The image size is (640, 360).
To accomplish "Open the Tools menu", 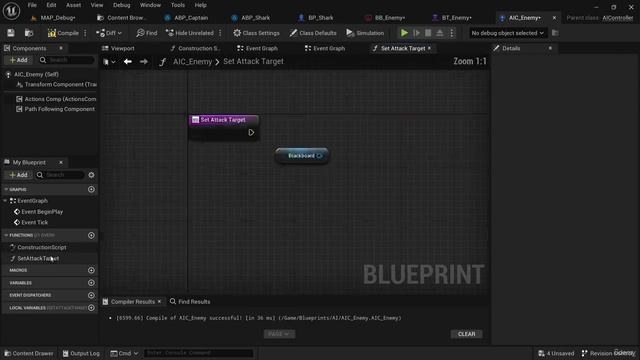I will coord(178,5).
